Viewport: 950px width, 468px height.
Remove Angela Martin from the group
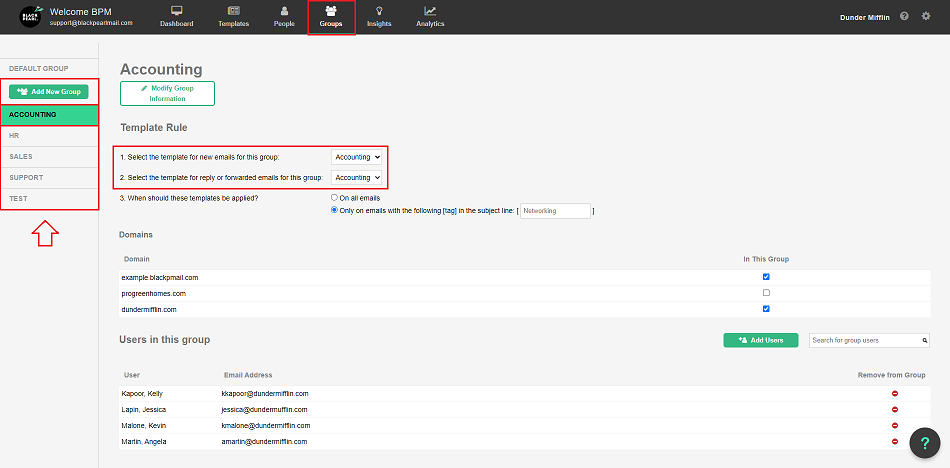(x=894, y=441)
